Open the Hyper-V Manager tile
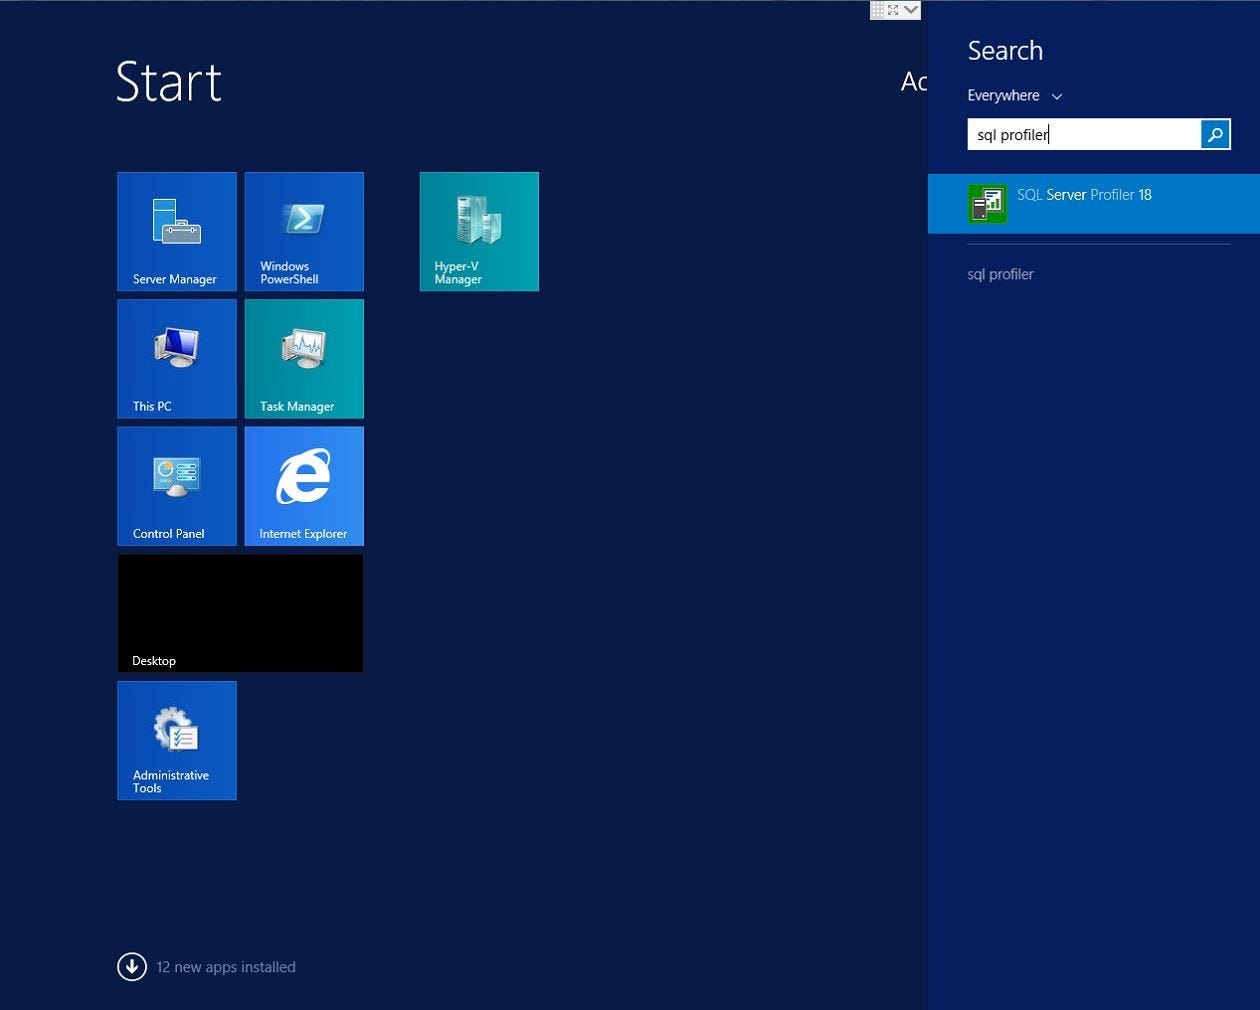1260x1010 pixels. 479,231
